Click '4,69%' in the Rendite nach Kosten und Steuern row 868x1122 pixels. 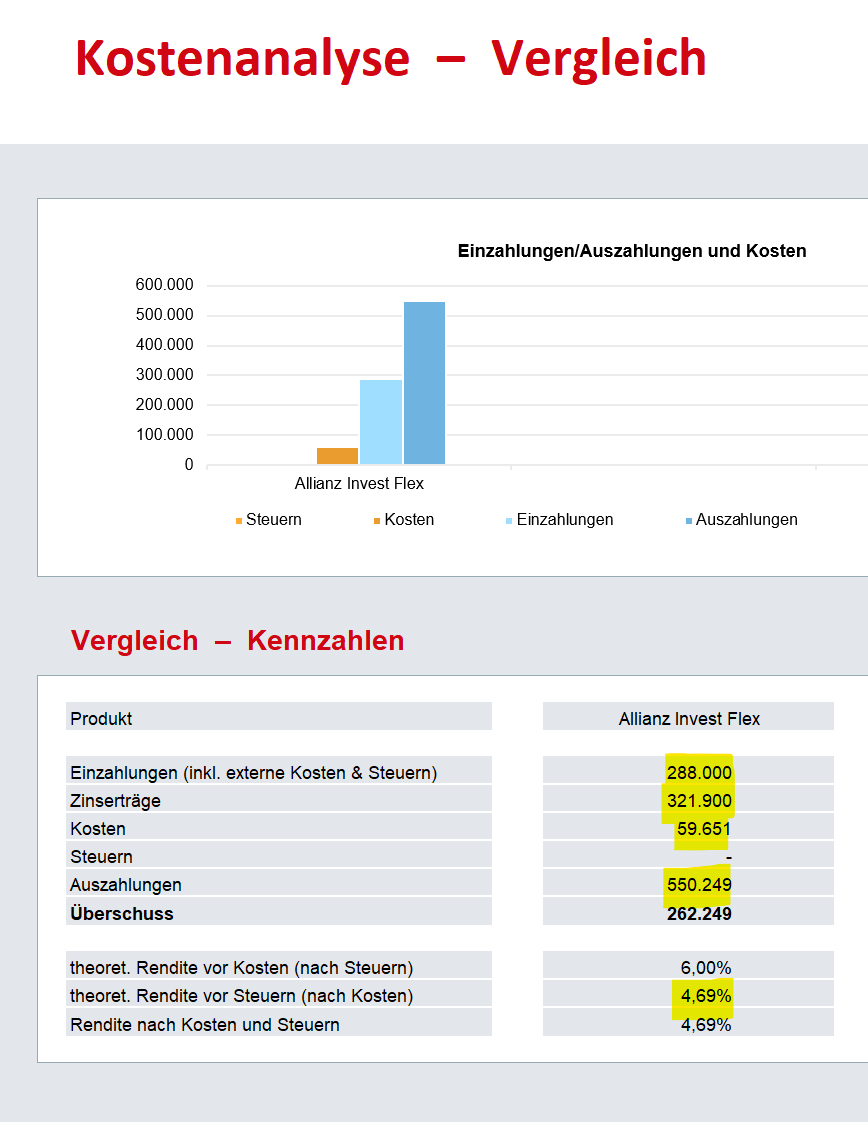pyautogui.click(x=706, y=1025)
